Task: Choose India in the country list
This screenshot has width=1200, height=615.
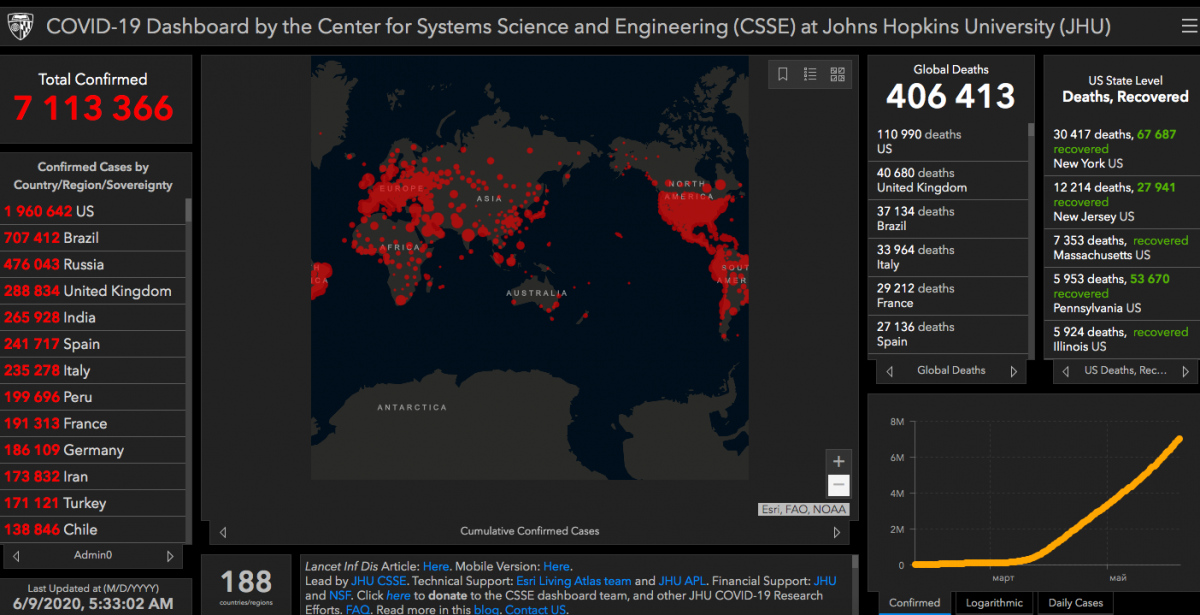Action: [x=93, y=317]
